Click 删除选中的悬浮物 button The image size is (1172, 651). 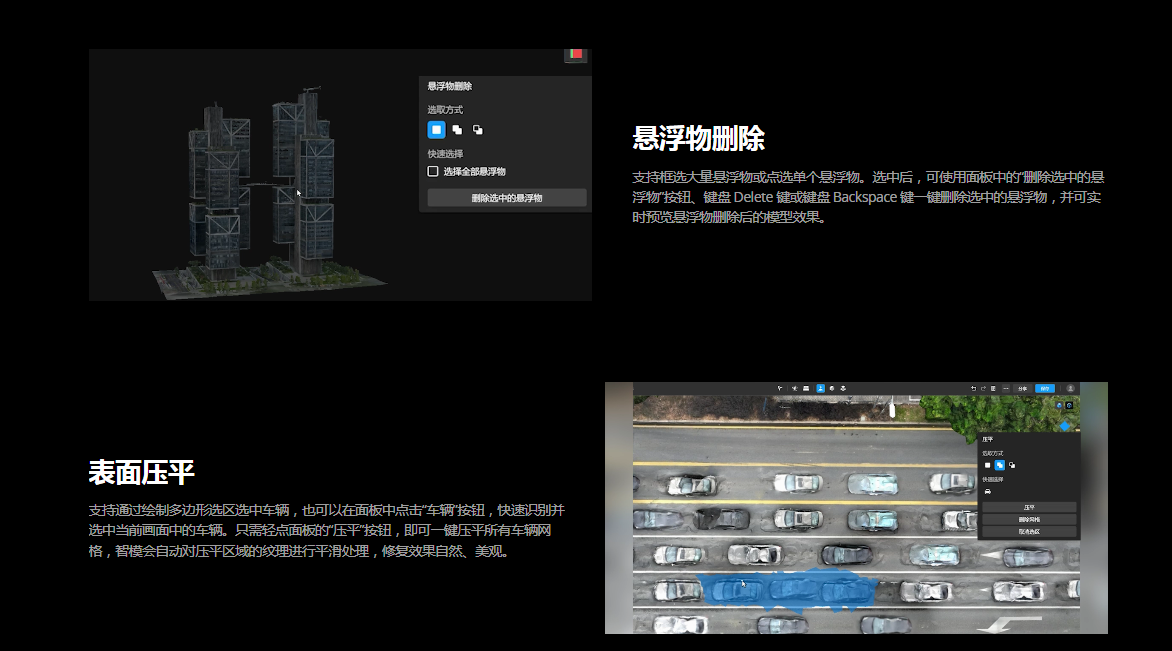click(507, 198)
